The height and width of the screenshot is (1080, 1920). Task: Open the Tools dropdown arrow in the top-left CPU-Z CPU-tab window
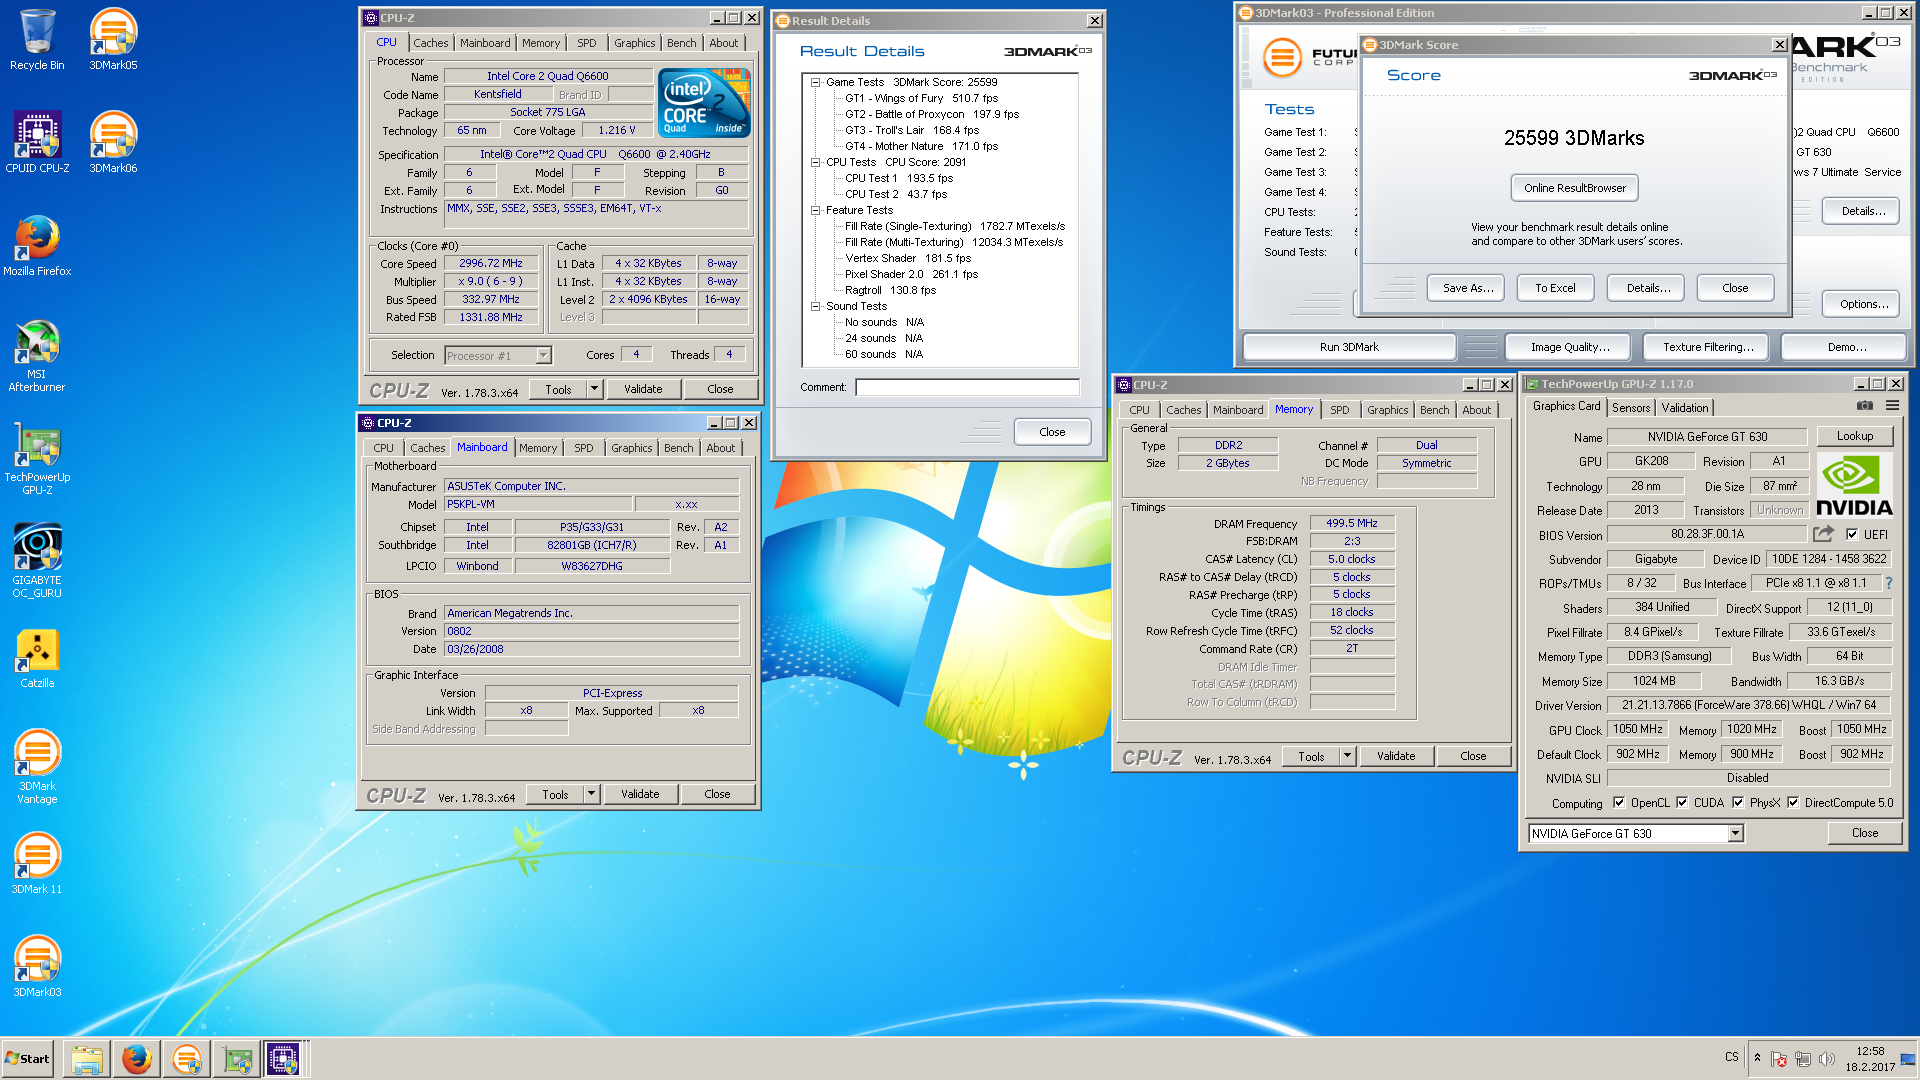click(594, 389)
